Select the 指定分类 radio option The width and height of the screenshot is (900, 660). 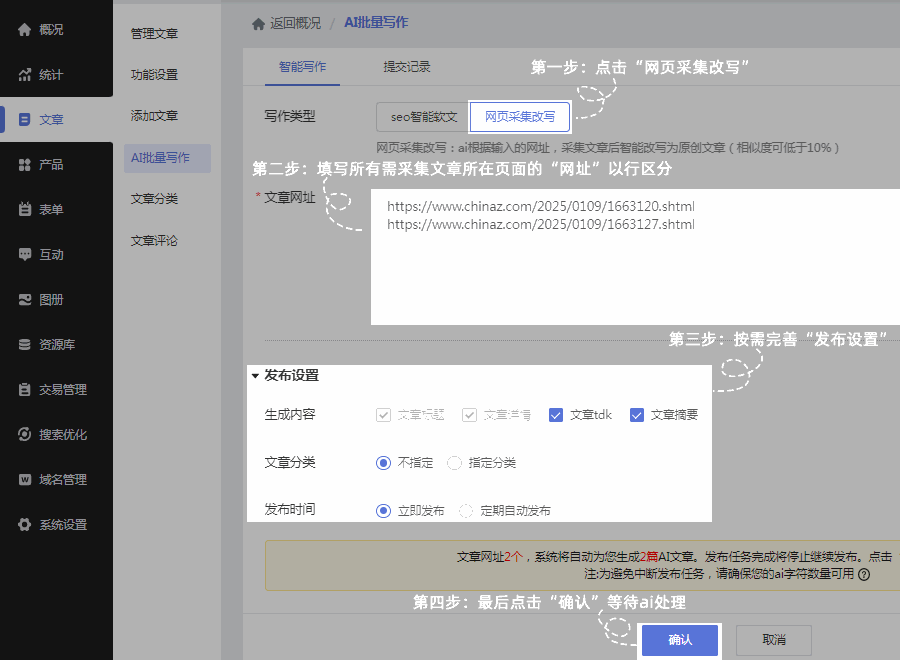pyautogui.click(x=454, y=463)
